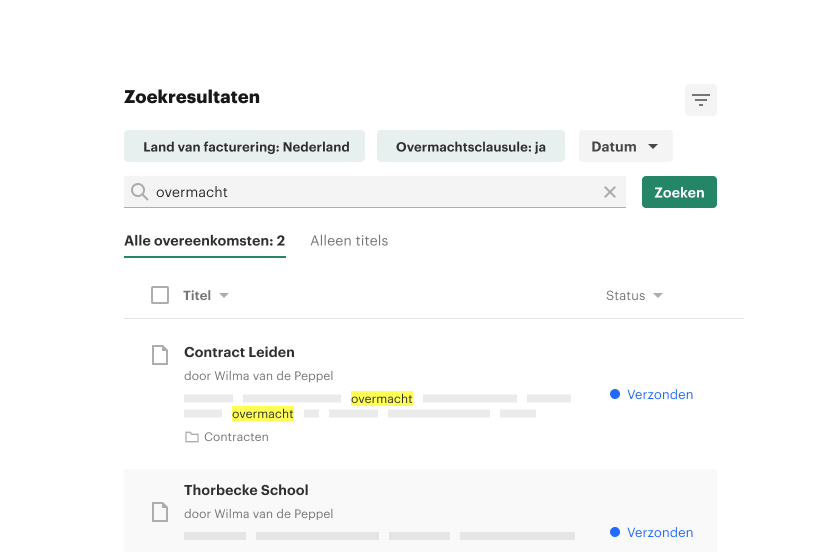
Task: Open the Contracten folder label
Action: [236, 437]
